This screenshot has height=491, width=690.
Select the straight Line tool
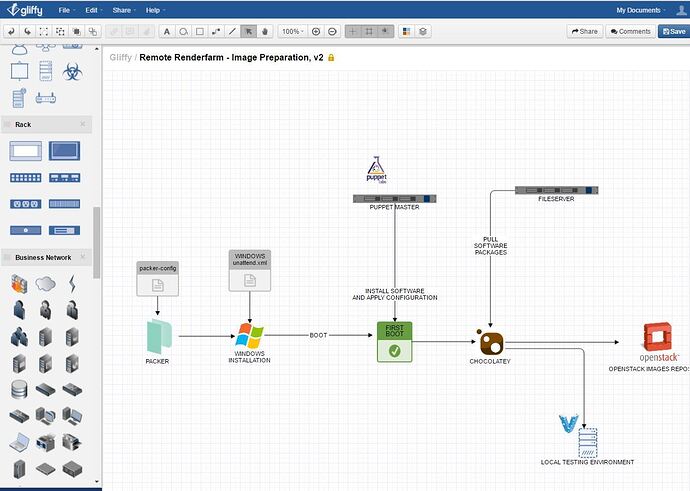pos(233,31)
